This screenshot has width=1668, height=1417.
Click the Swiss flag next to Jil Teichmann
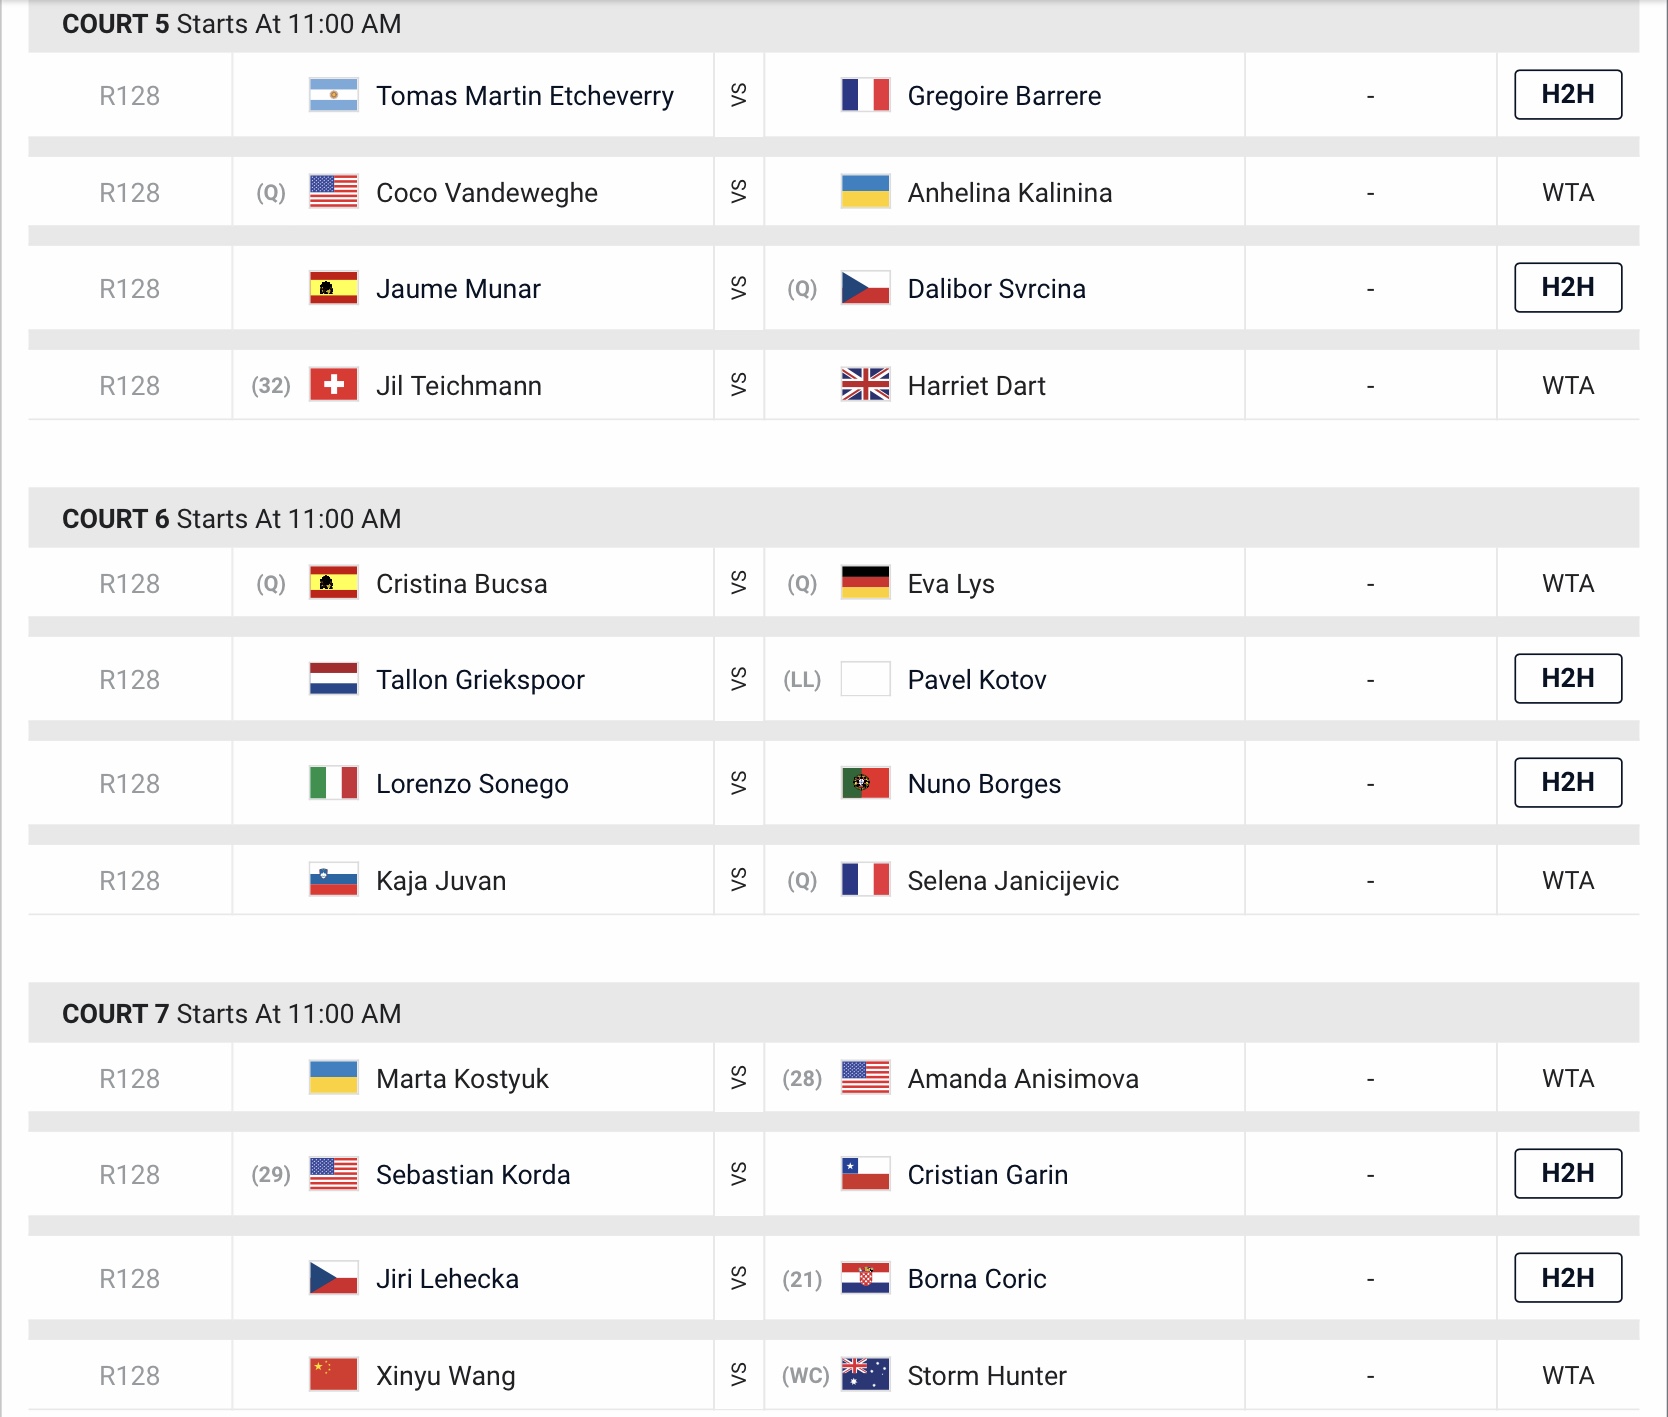click(333, 385)
